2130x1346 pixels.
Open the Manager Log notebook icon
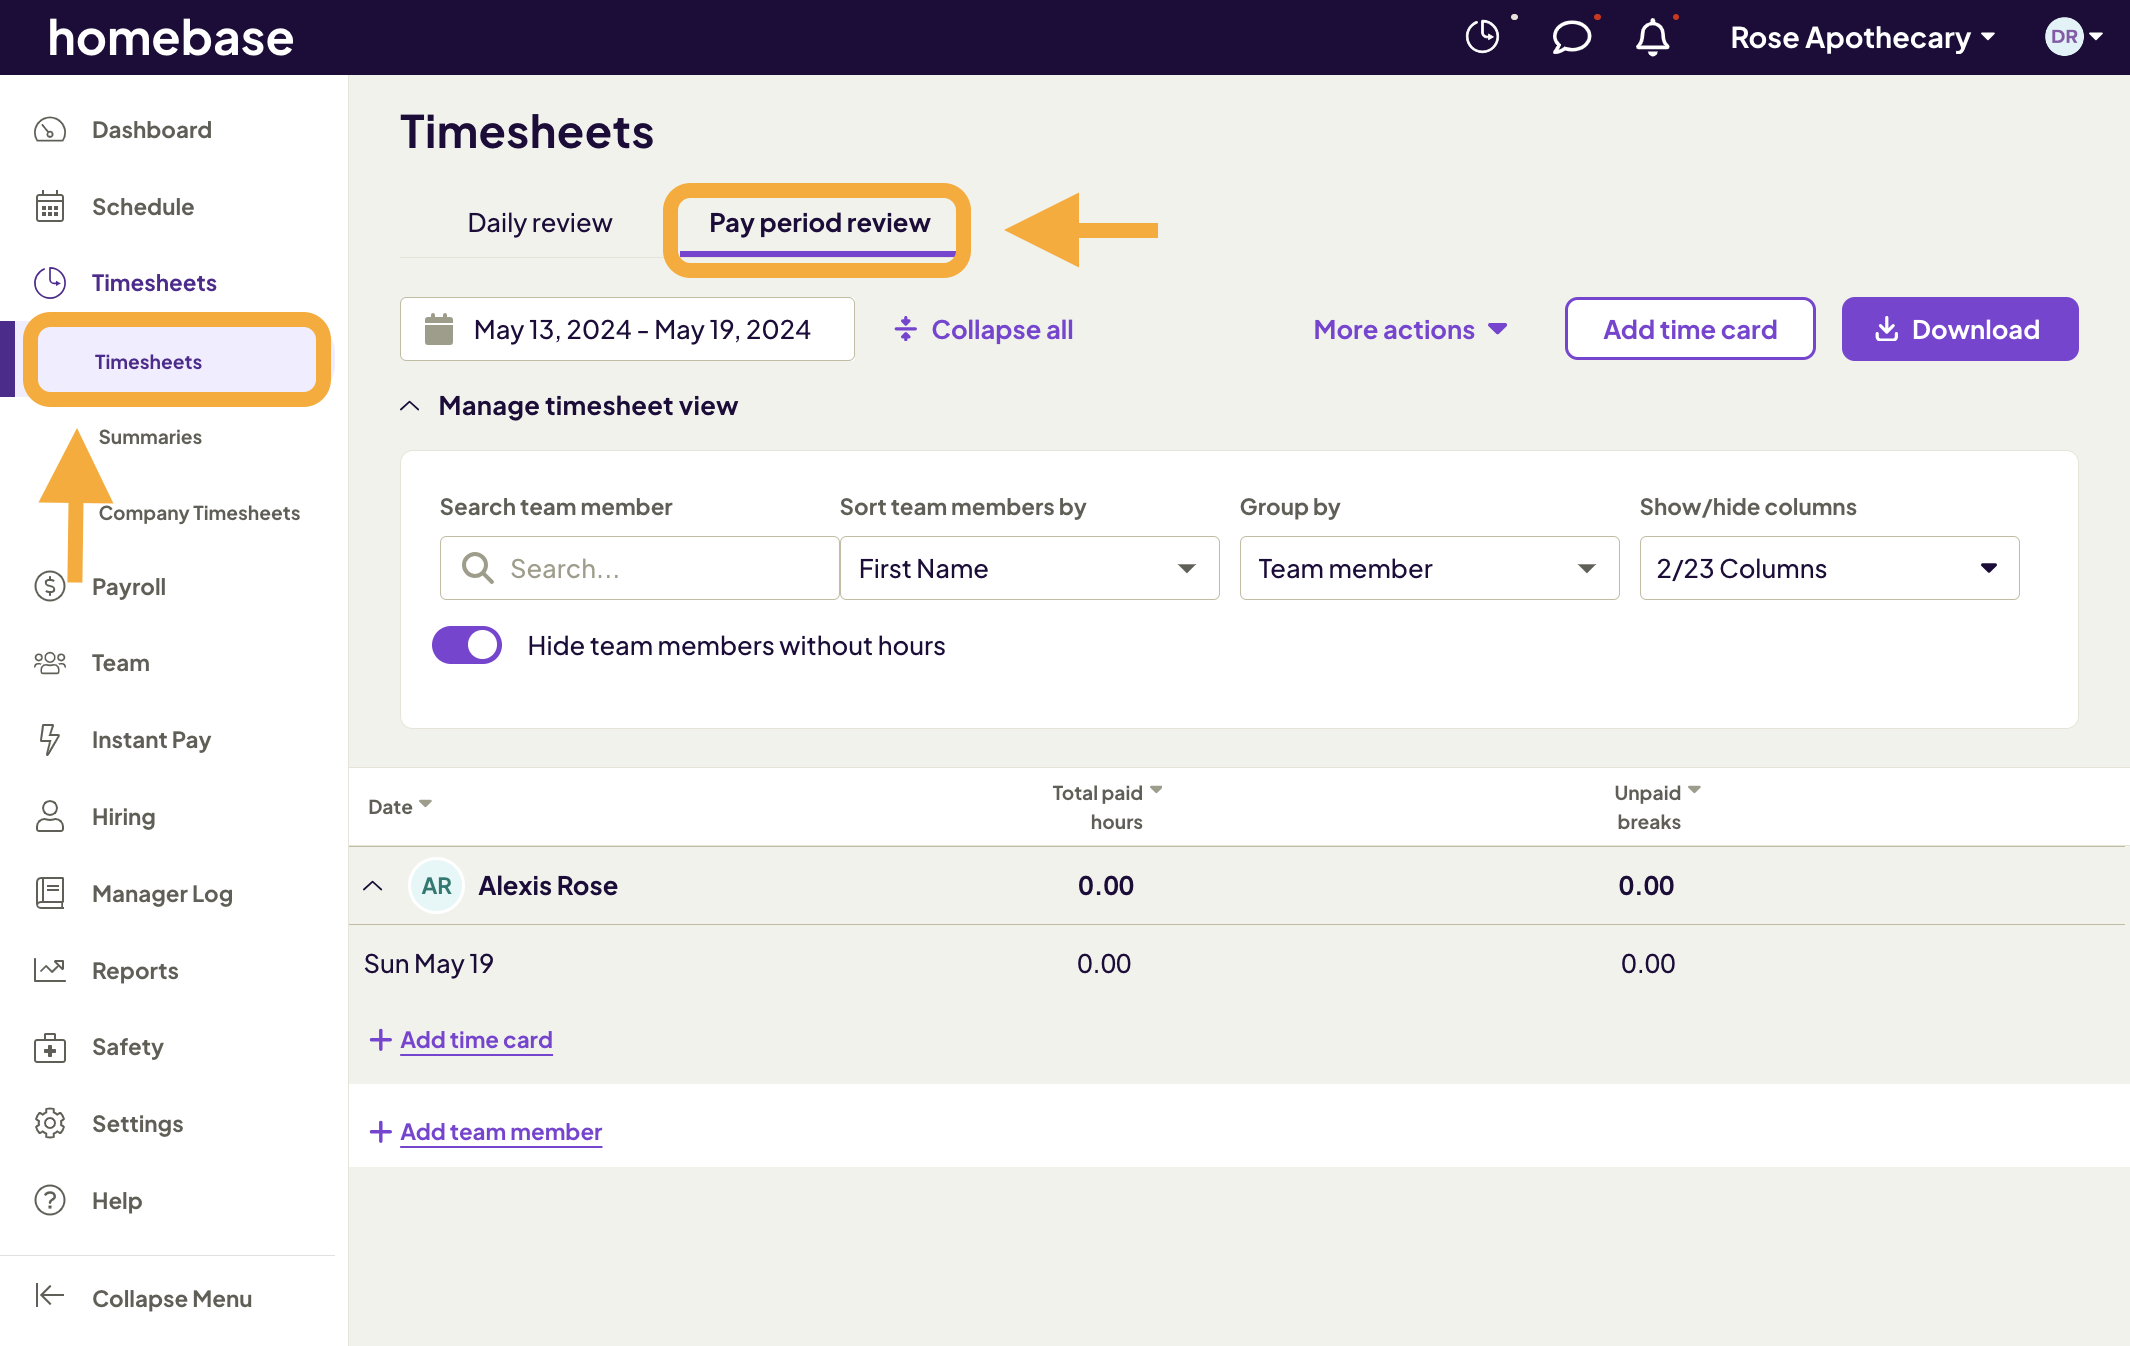50,893
